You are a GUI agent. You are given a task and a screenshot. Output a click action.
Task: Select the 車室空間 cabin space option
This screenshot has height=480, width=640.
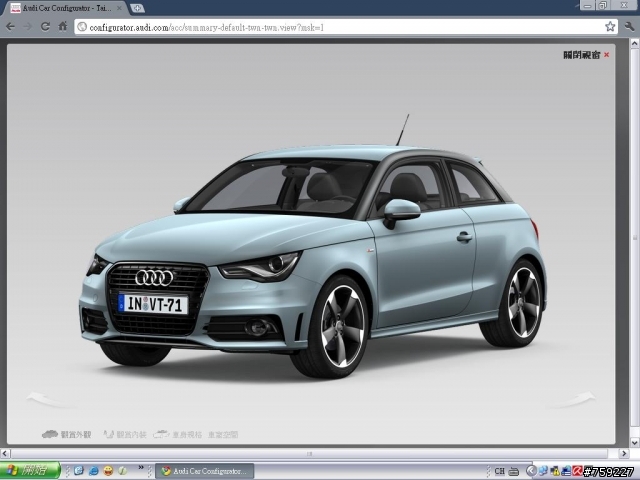tap(223, 434)
